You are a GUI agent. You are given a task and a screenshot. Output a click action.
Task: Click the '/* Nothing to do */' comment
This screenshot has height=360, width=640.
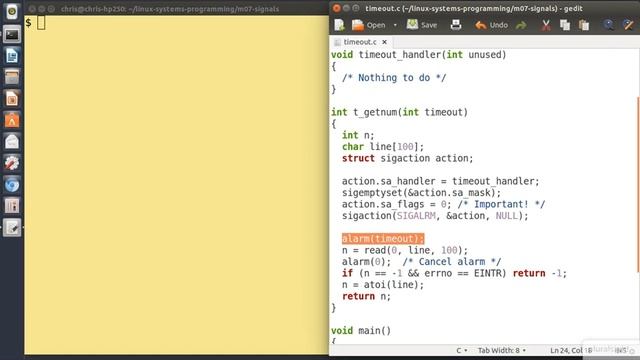(x=394, y=78)
